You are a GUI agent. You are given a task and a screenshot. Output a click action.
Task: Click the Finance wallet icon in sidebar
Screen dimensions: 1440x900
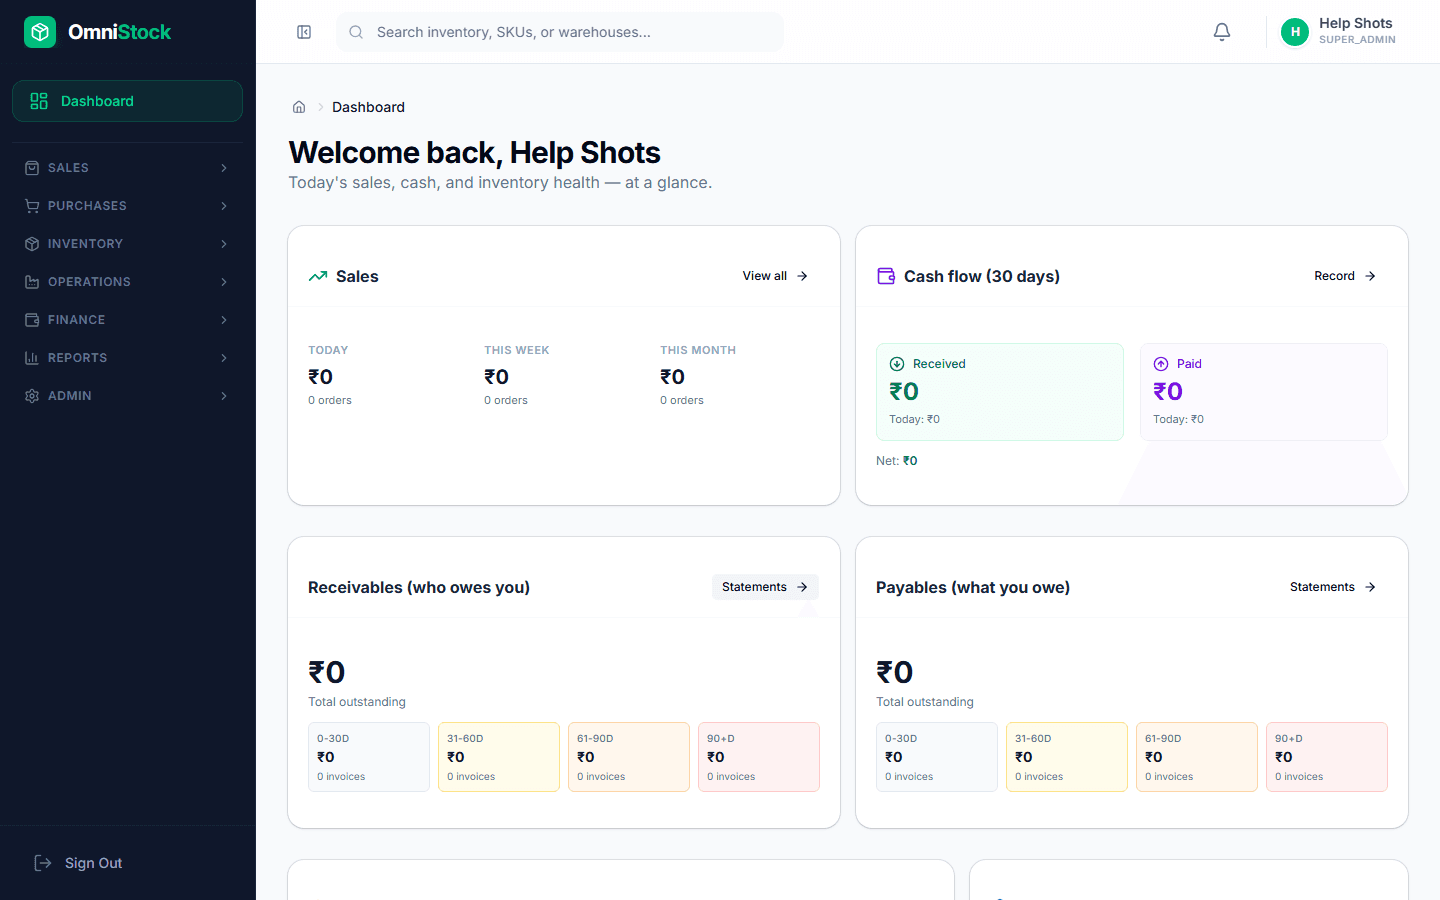(32, 320)
